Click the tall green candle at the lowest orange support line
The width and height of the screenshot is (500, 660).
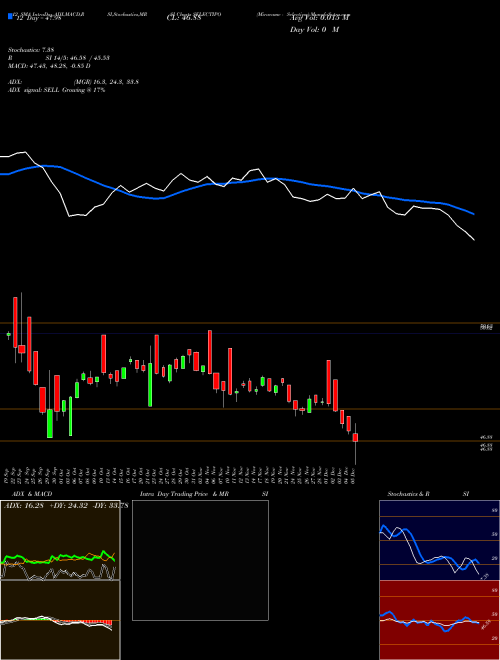click(50, 423)
